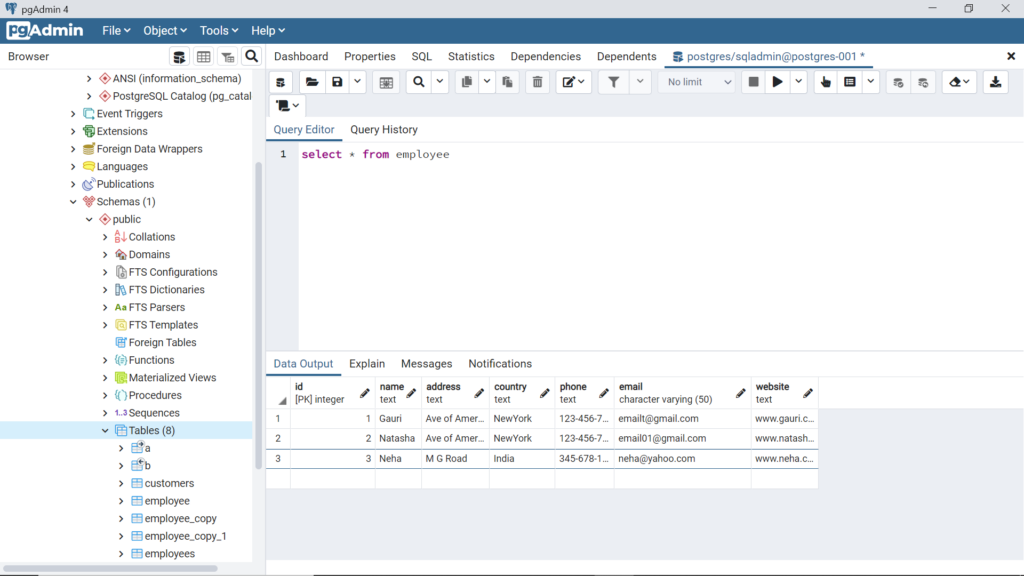Screen dimensions: 1024x576
Task: Open the Tools menu
Action: point(218,30)
